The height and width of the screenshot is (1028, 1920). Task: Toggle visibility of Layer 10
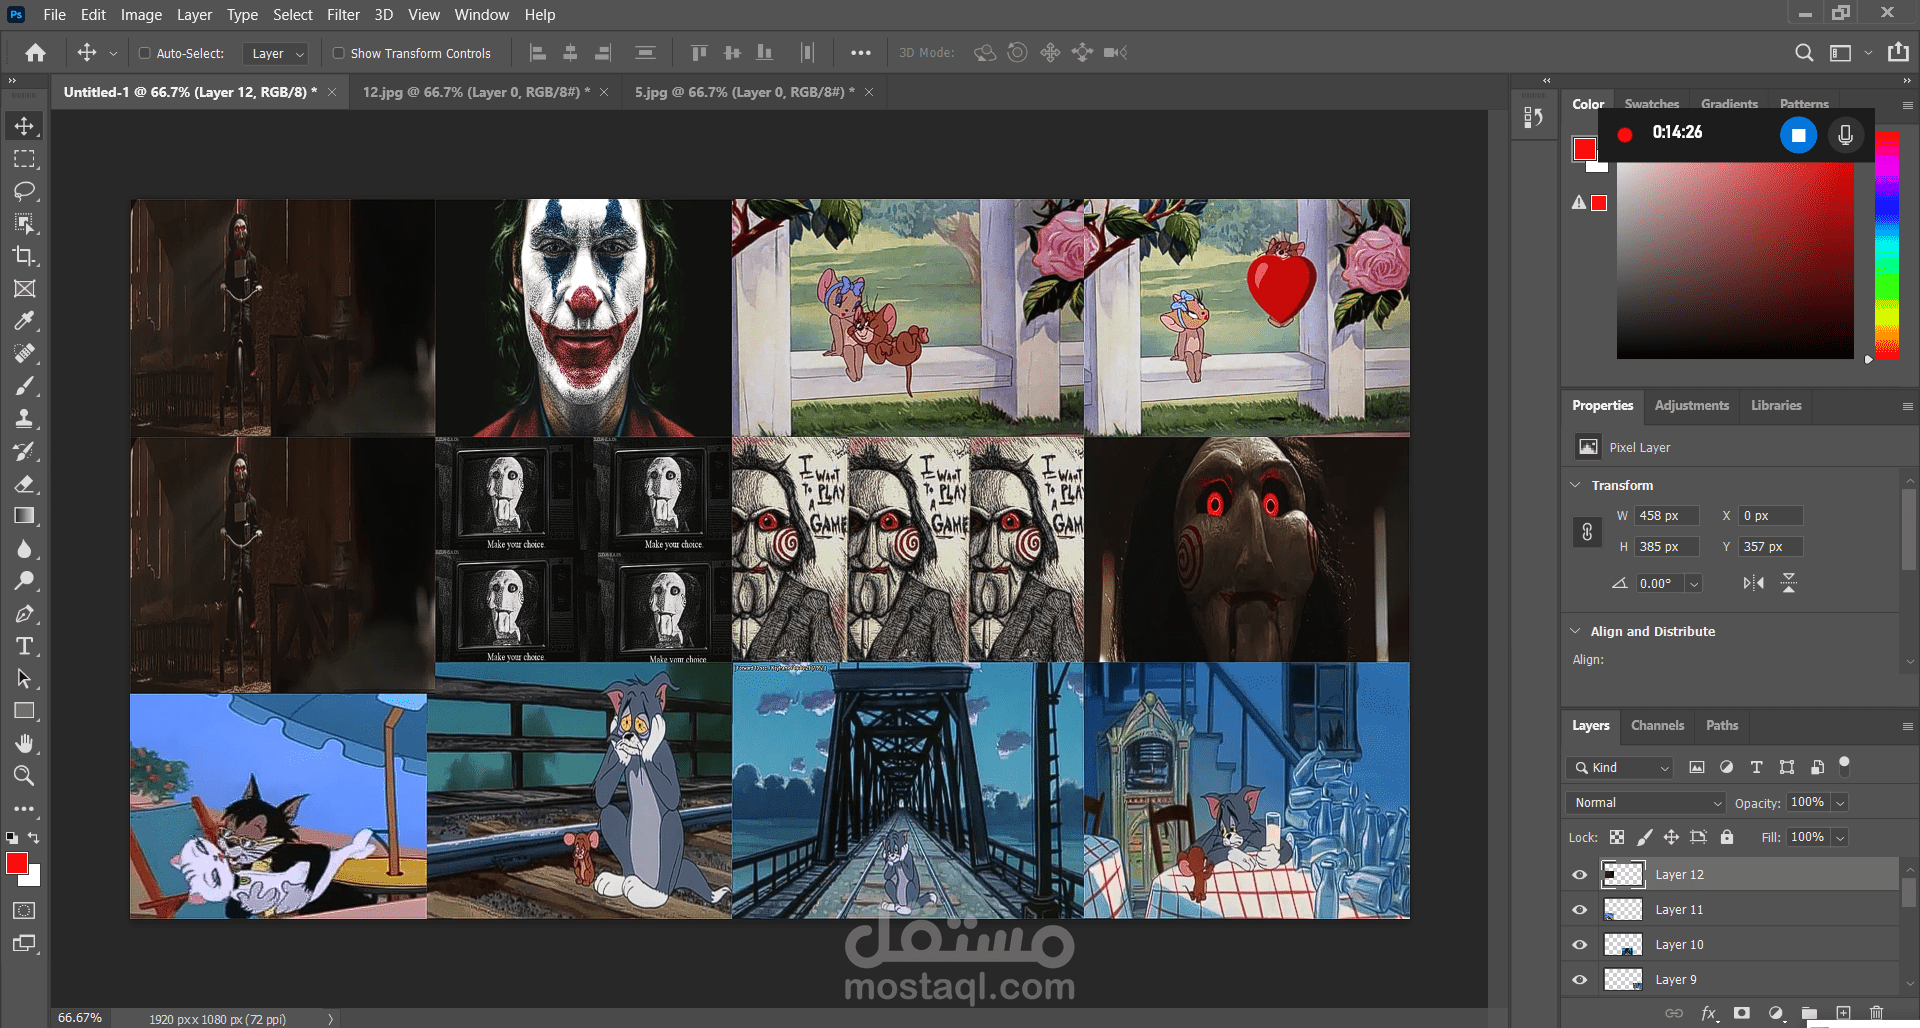(x=1580, y=945)
